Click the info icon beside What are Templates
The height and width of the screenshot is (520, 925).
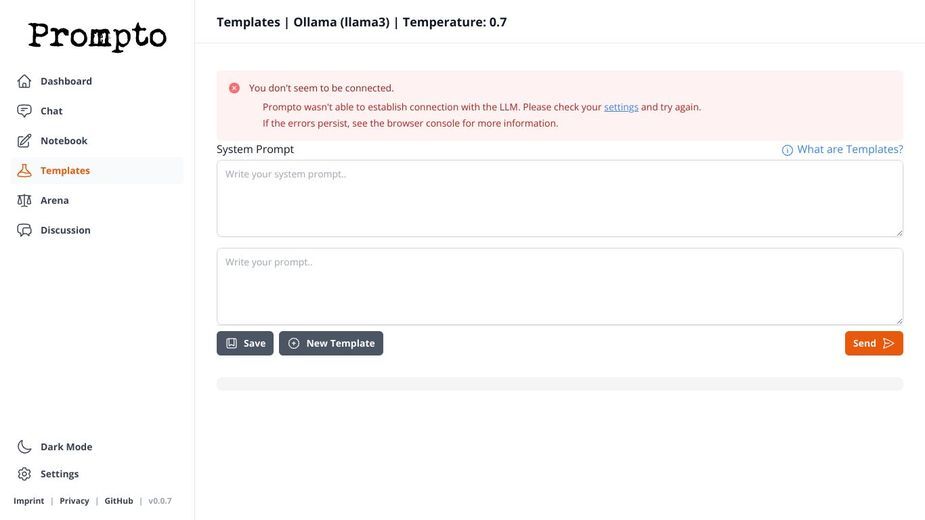coord(787,150)
